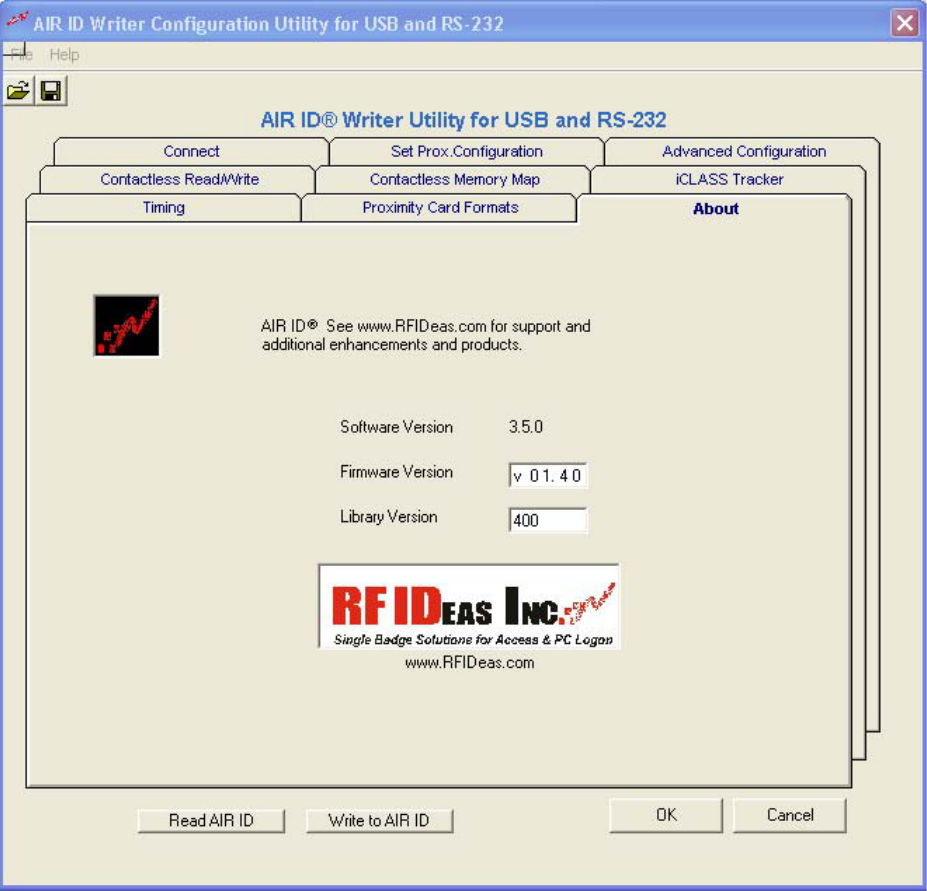Screen dimensions: 927x891
Task: Open the Contactless Memory Map tab
Action: [x=455, y=179]
